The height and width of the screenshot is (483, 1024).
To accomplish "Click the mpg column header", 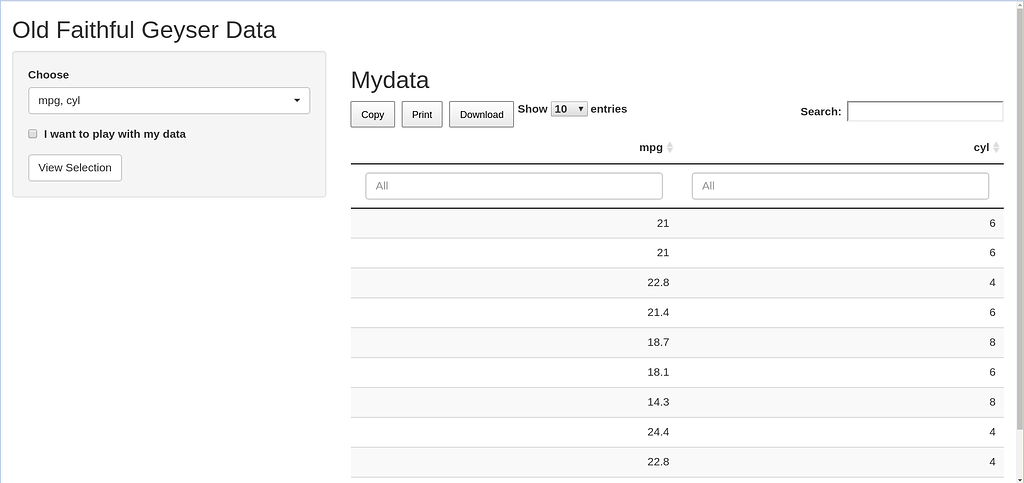I will 650,148.
